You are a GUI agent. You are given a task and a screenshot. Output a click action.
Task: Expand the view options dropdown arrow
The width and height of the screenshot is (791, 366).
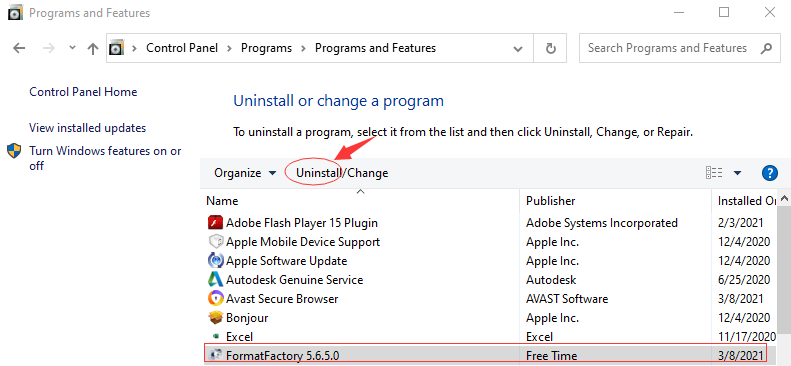coord(737,173)
